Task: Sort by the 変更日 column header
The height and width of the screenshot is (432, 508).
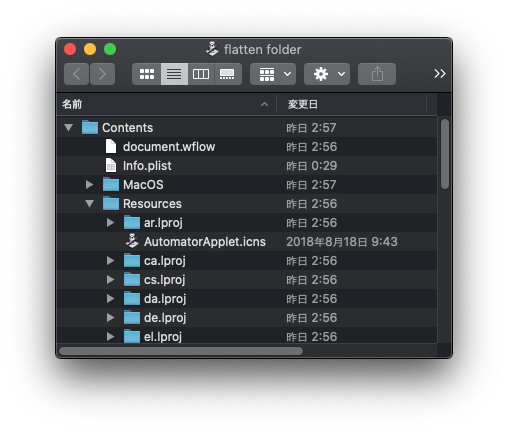Action: tap(352, 104)
